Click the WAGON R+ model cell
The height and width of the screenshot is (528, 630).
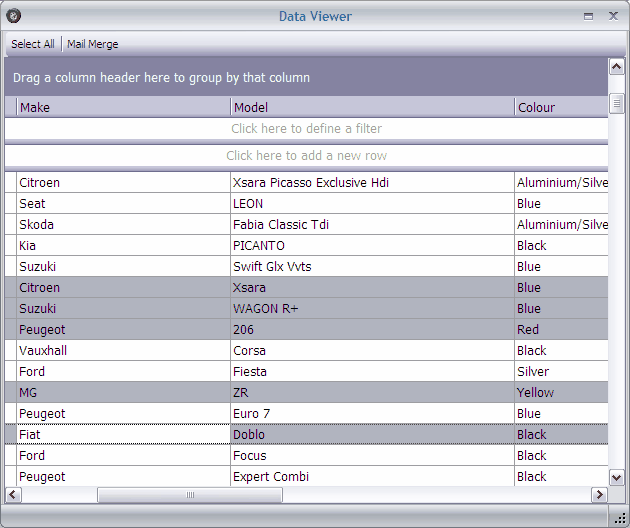(372, 308)
